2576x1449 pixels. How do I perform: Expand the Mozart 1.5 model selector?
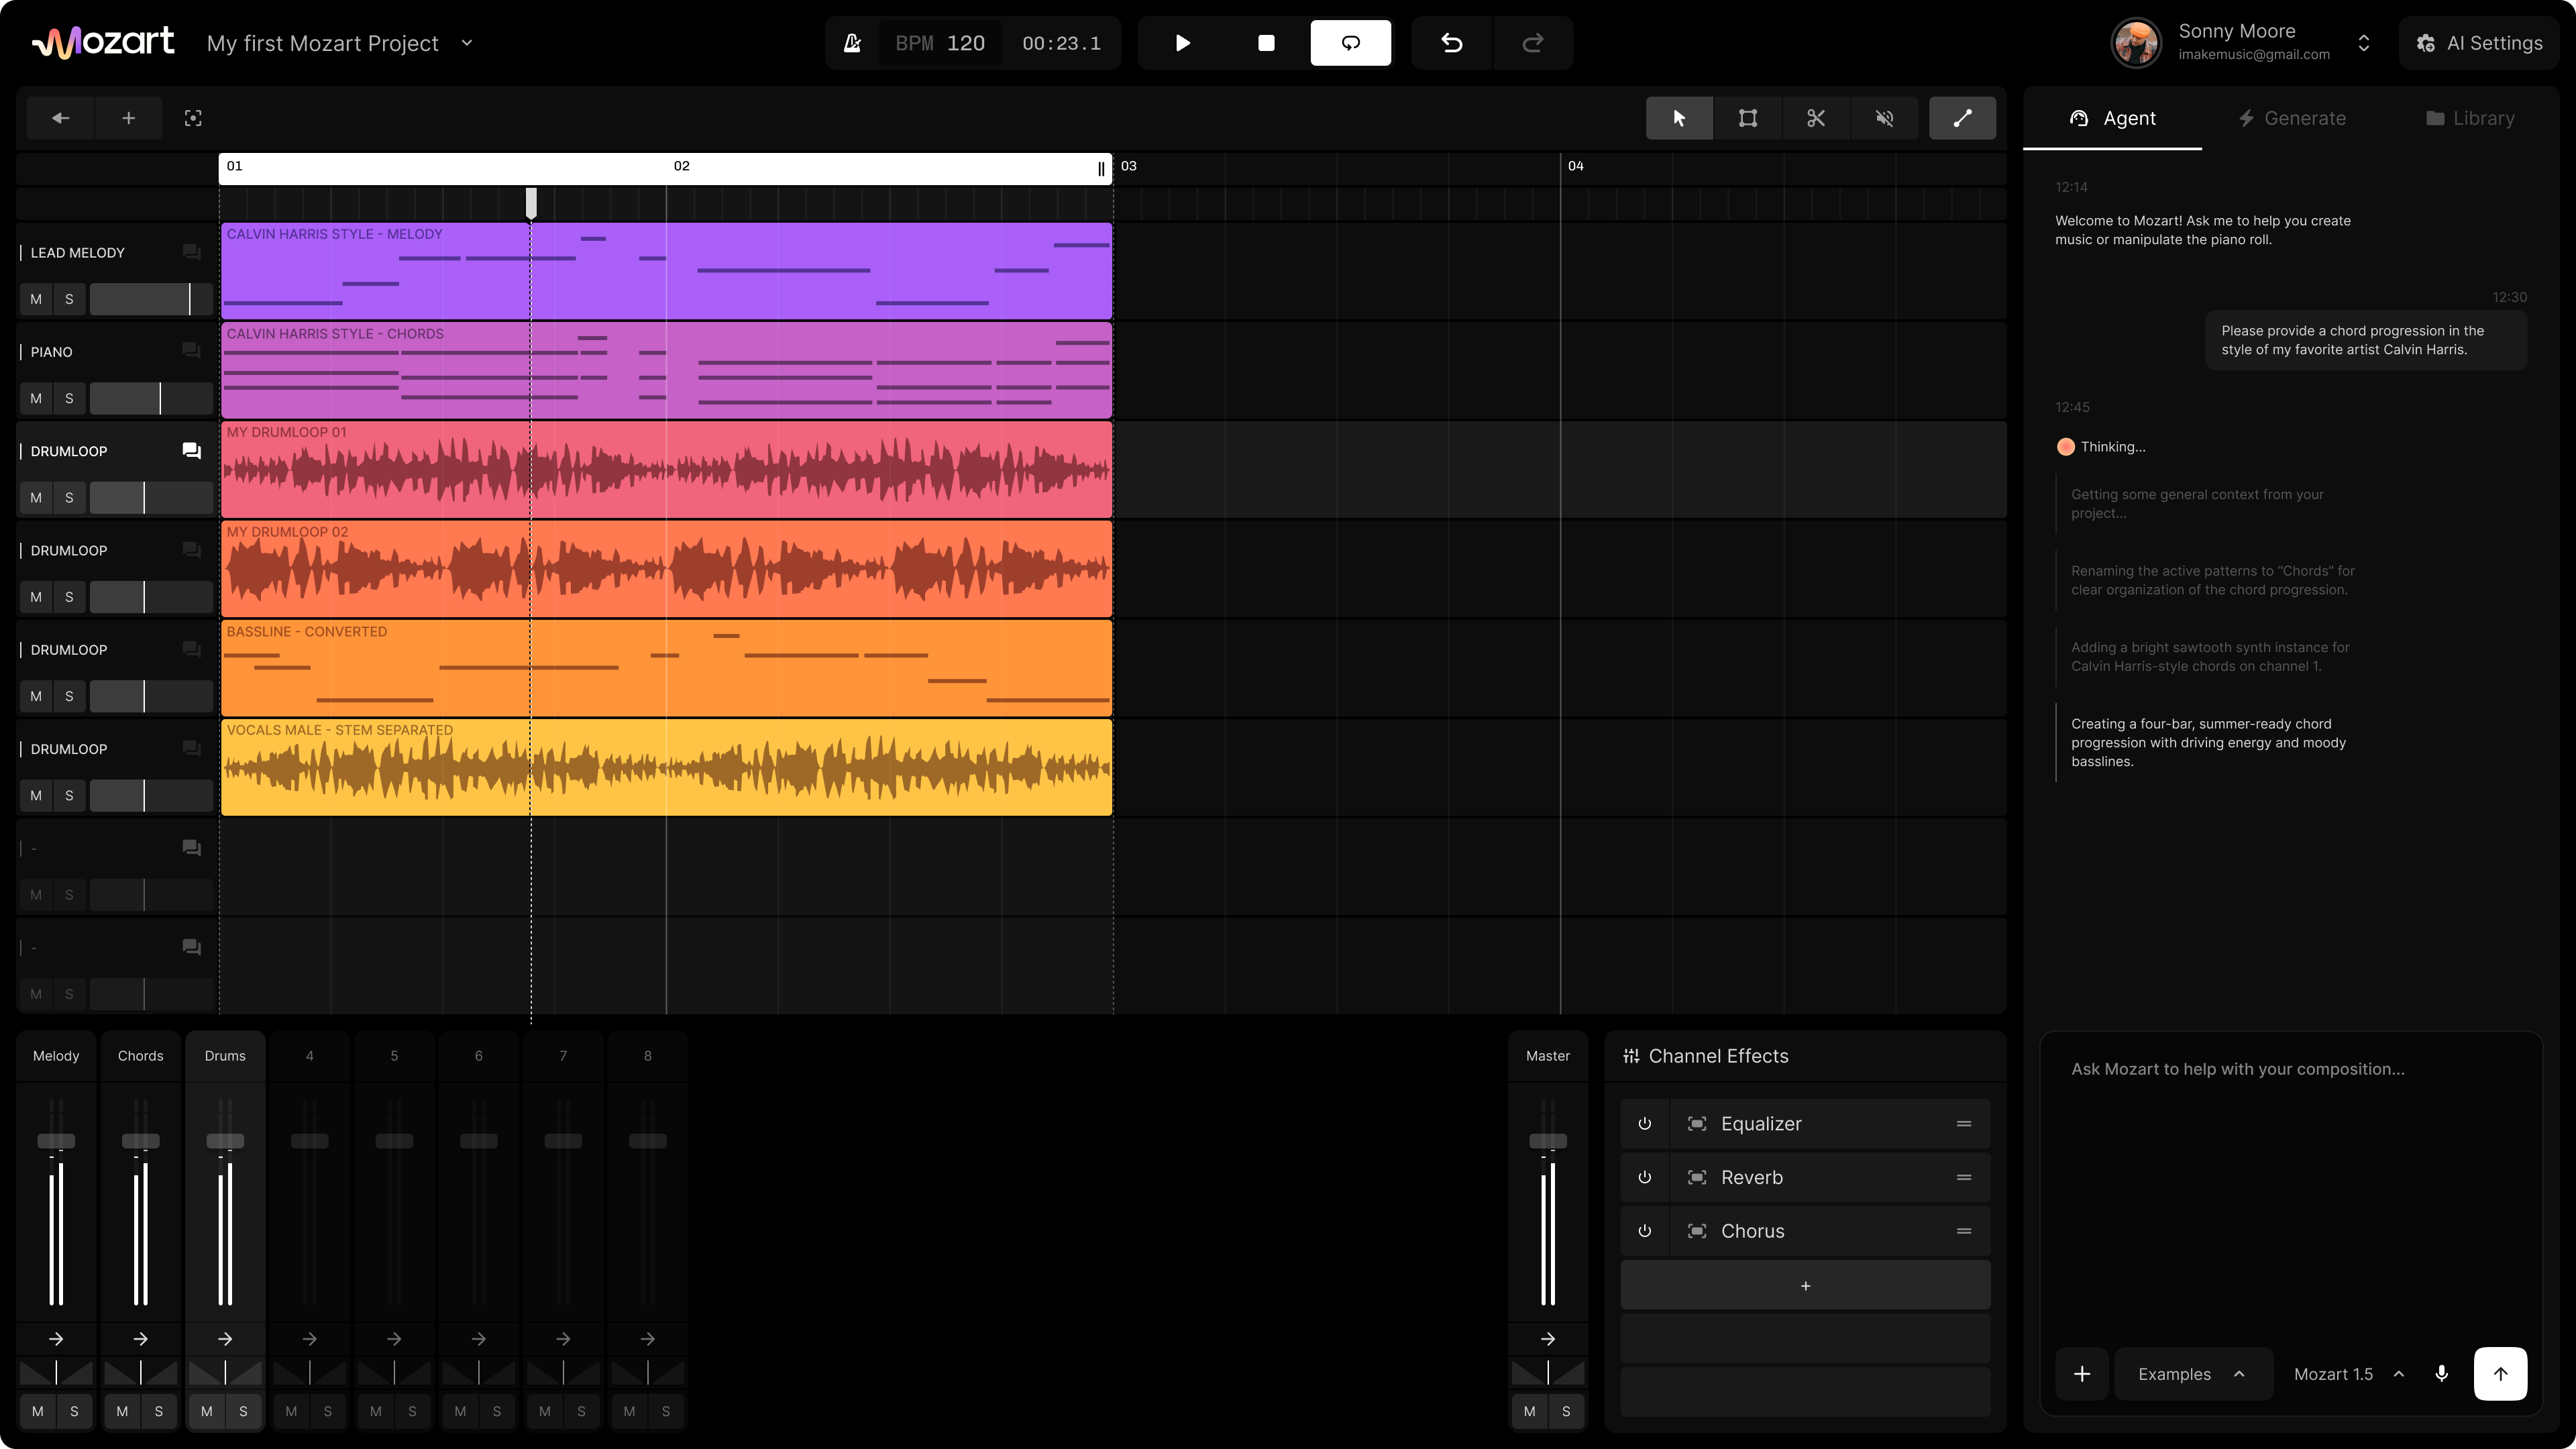click(2346, 1374)
